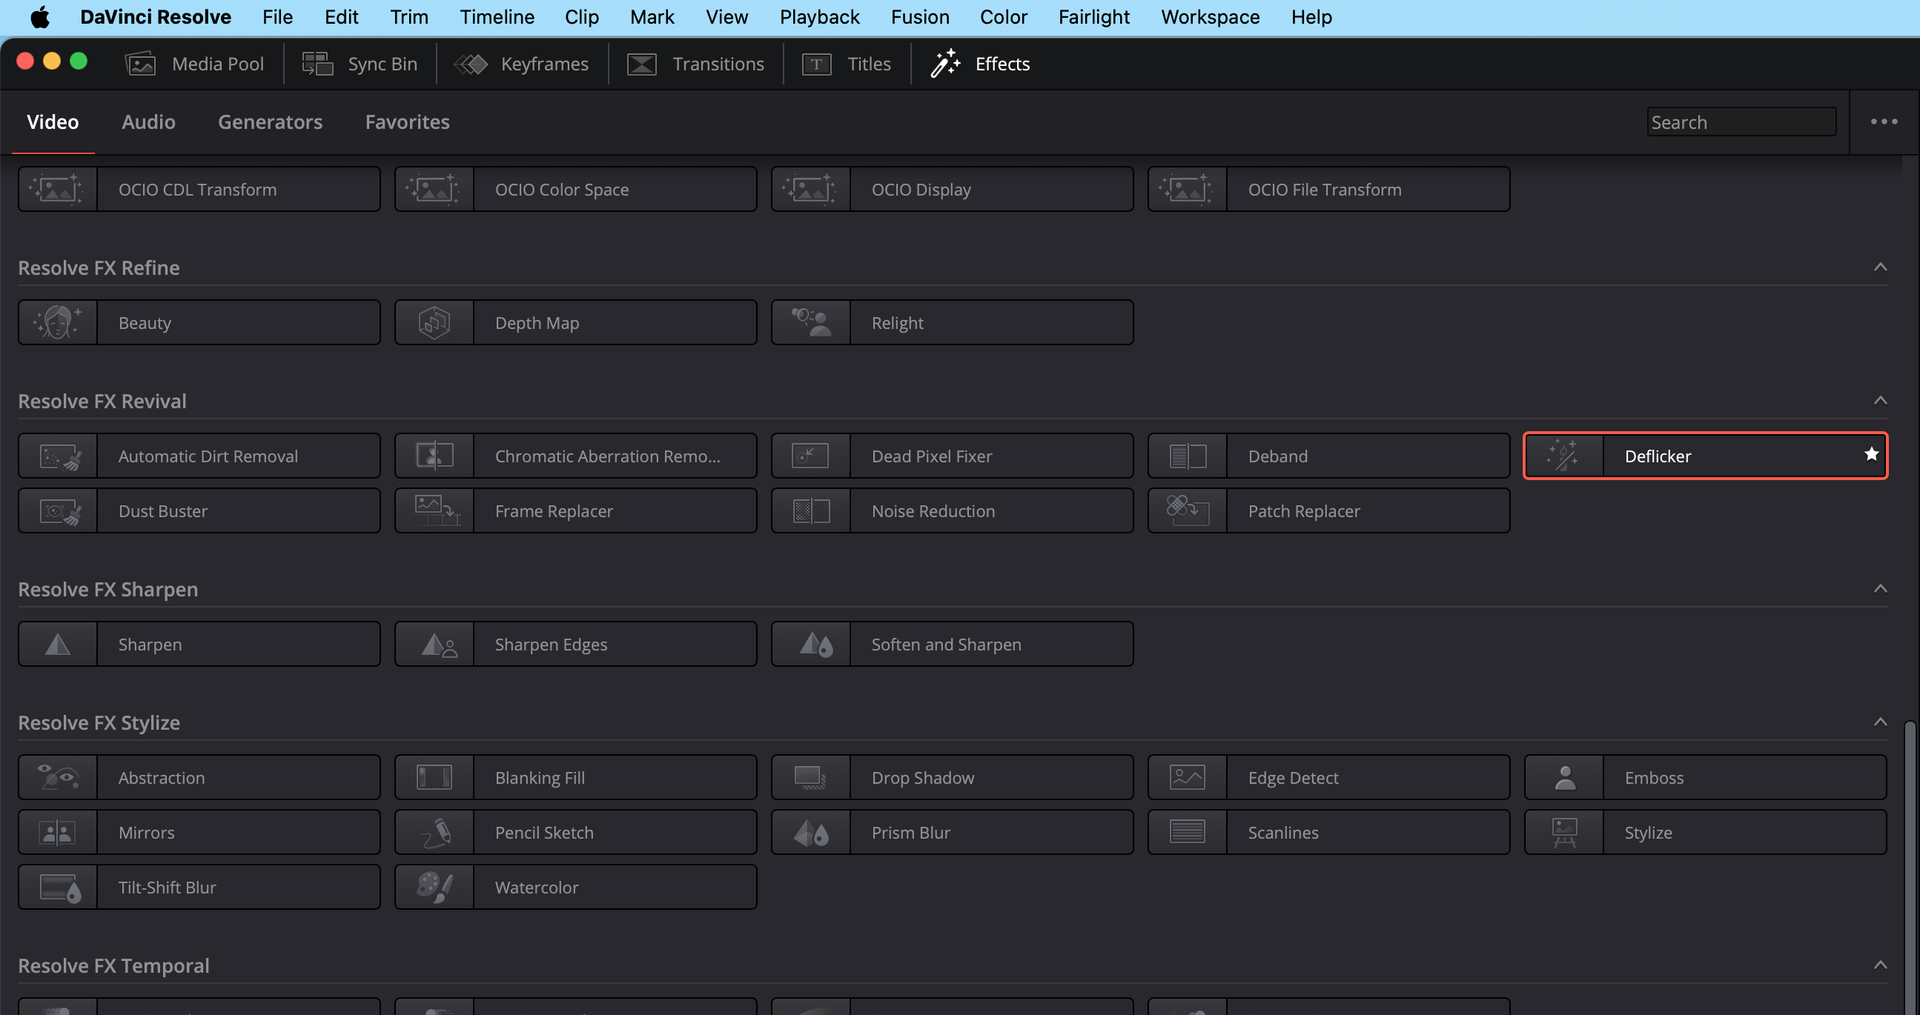
Task: Open the Fusion menu
Action: pyautogui.click(x=919, y=17)
